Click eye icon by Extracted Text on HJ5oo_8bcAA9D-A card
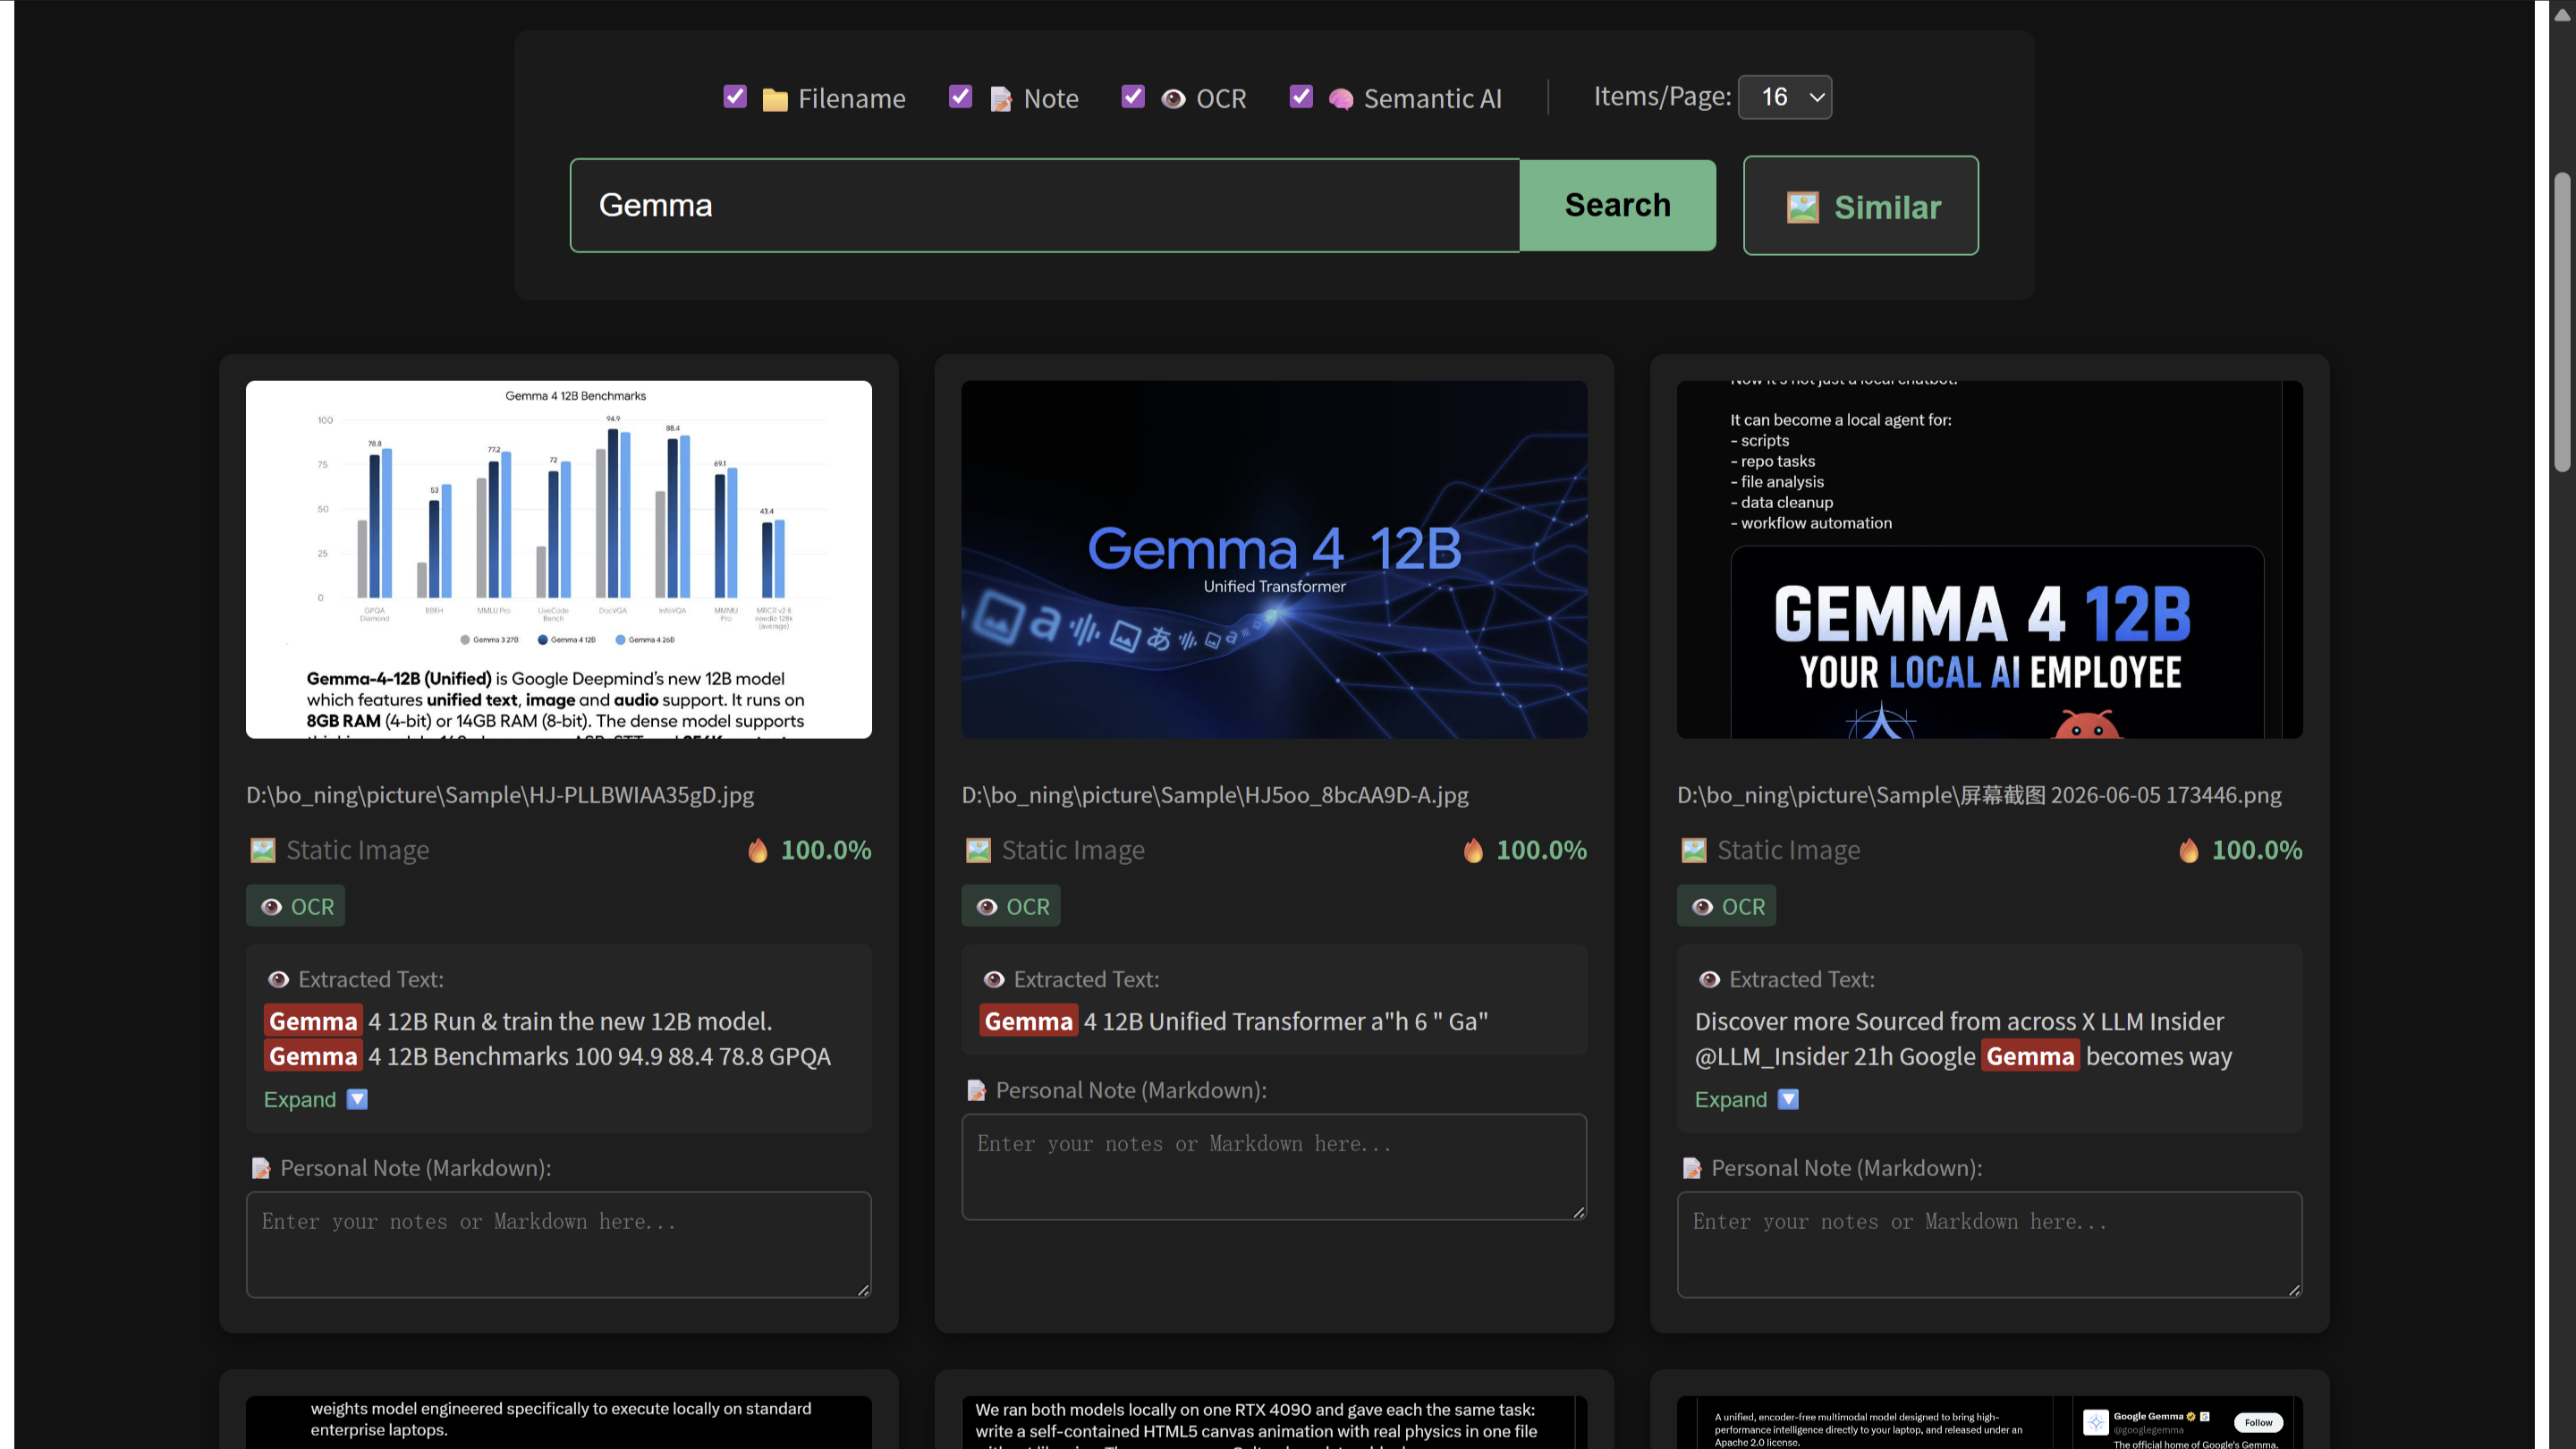 pyautogui.click(x=994, y=980)
